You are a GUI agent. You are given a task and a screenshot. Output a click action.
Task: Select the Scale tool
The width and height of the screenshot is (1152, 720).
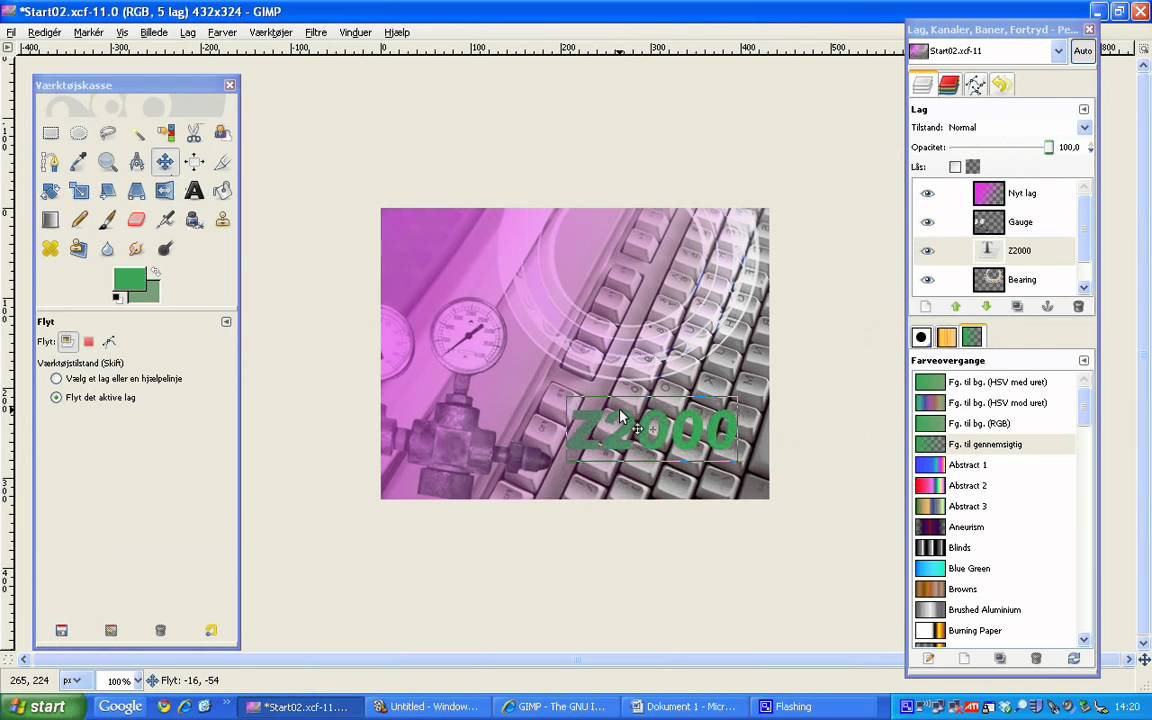(79, 191)
